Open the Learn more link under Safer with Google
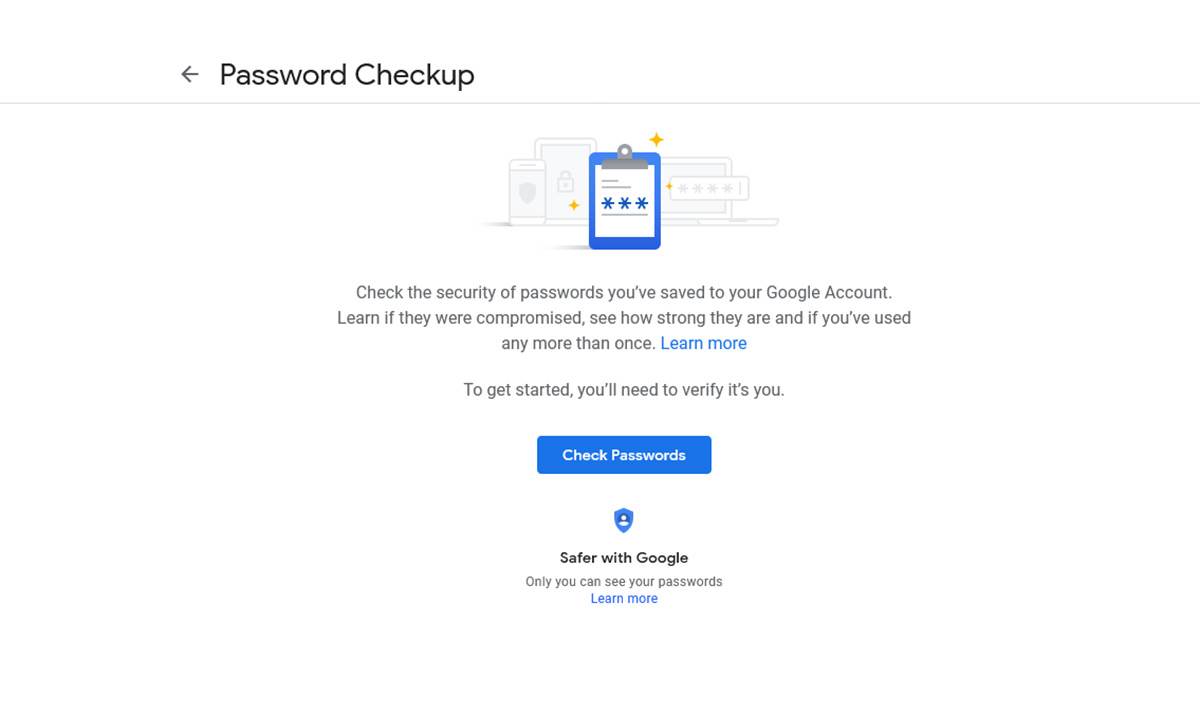 pos(623,598)
